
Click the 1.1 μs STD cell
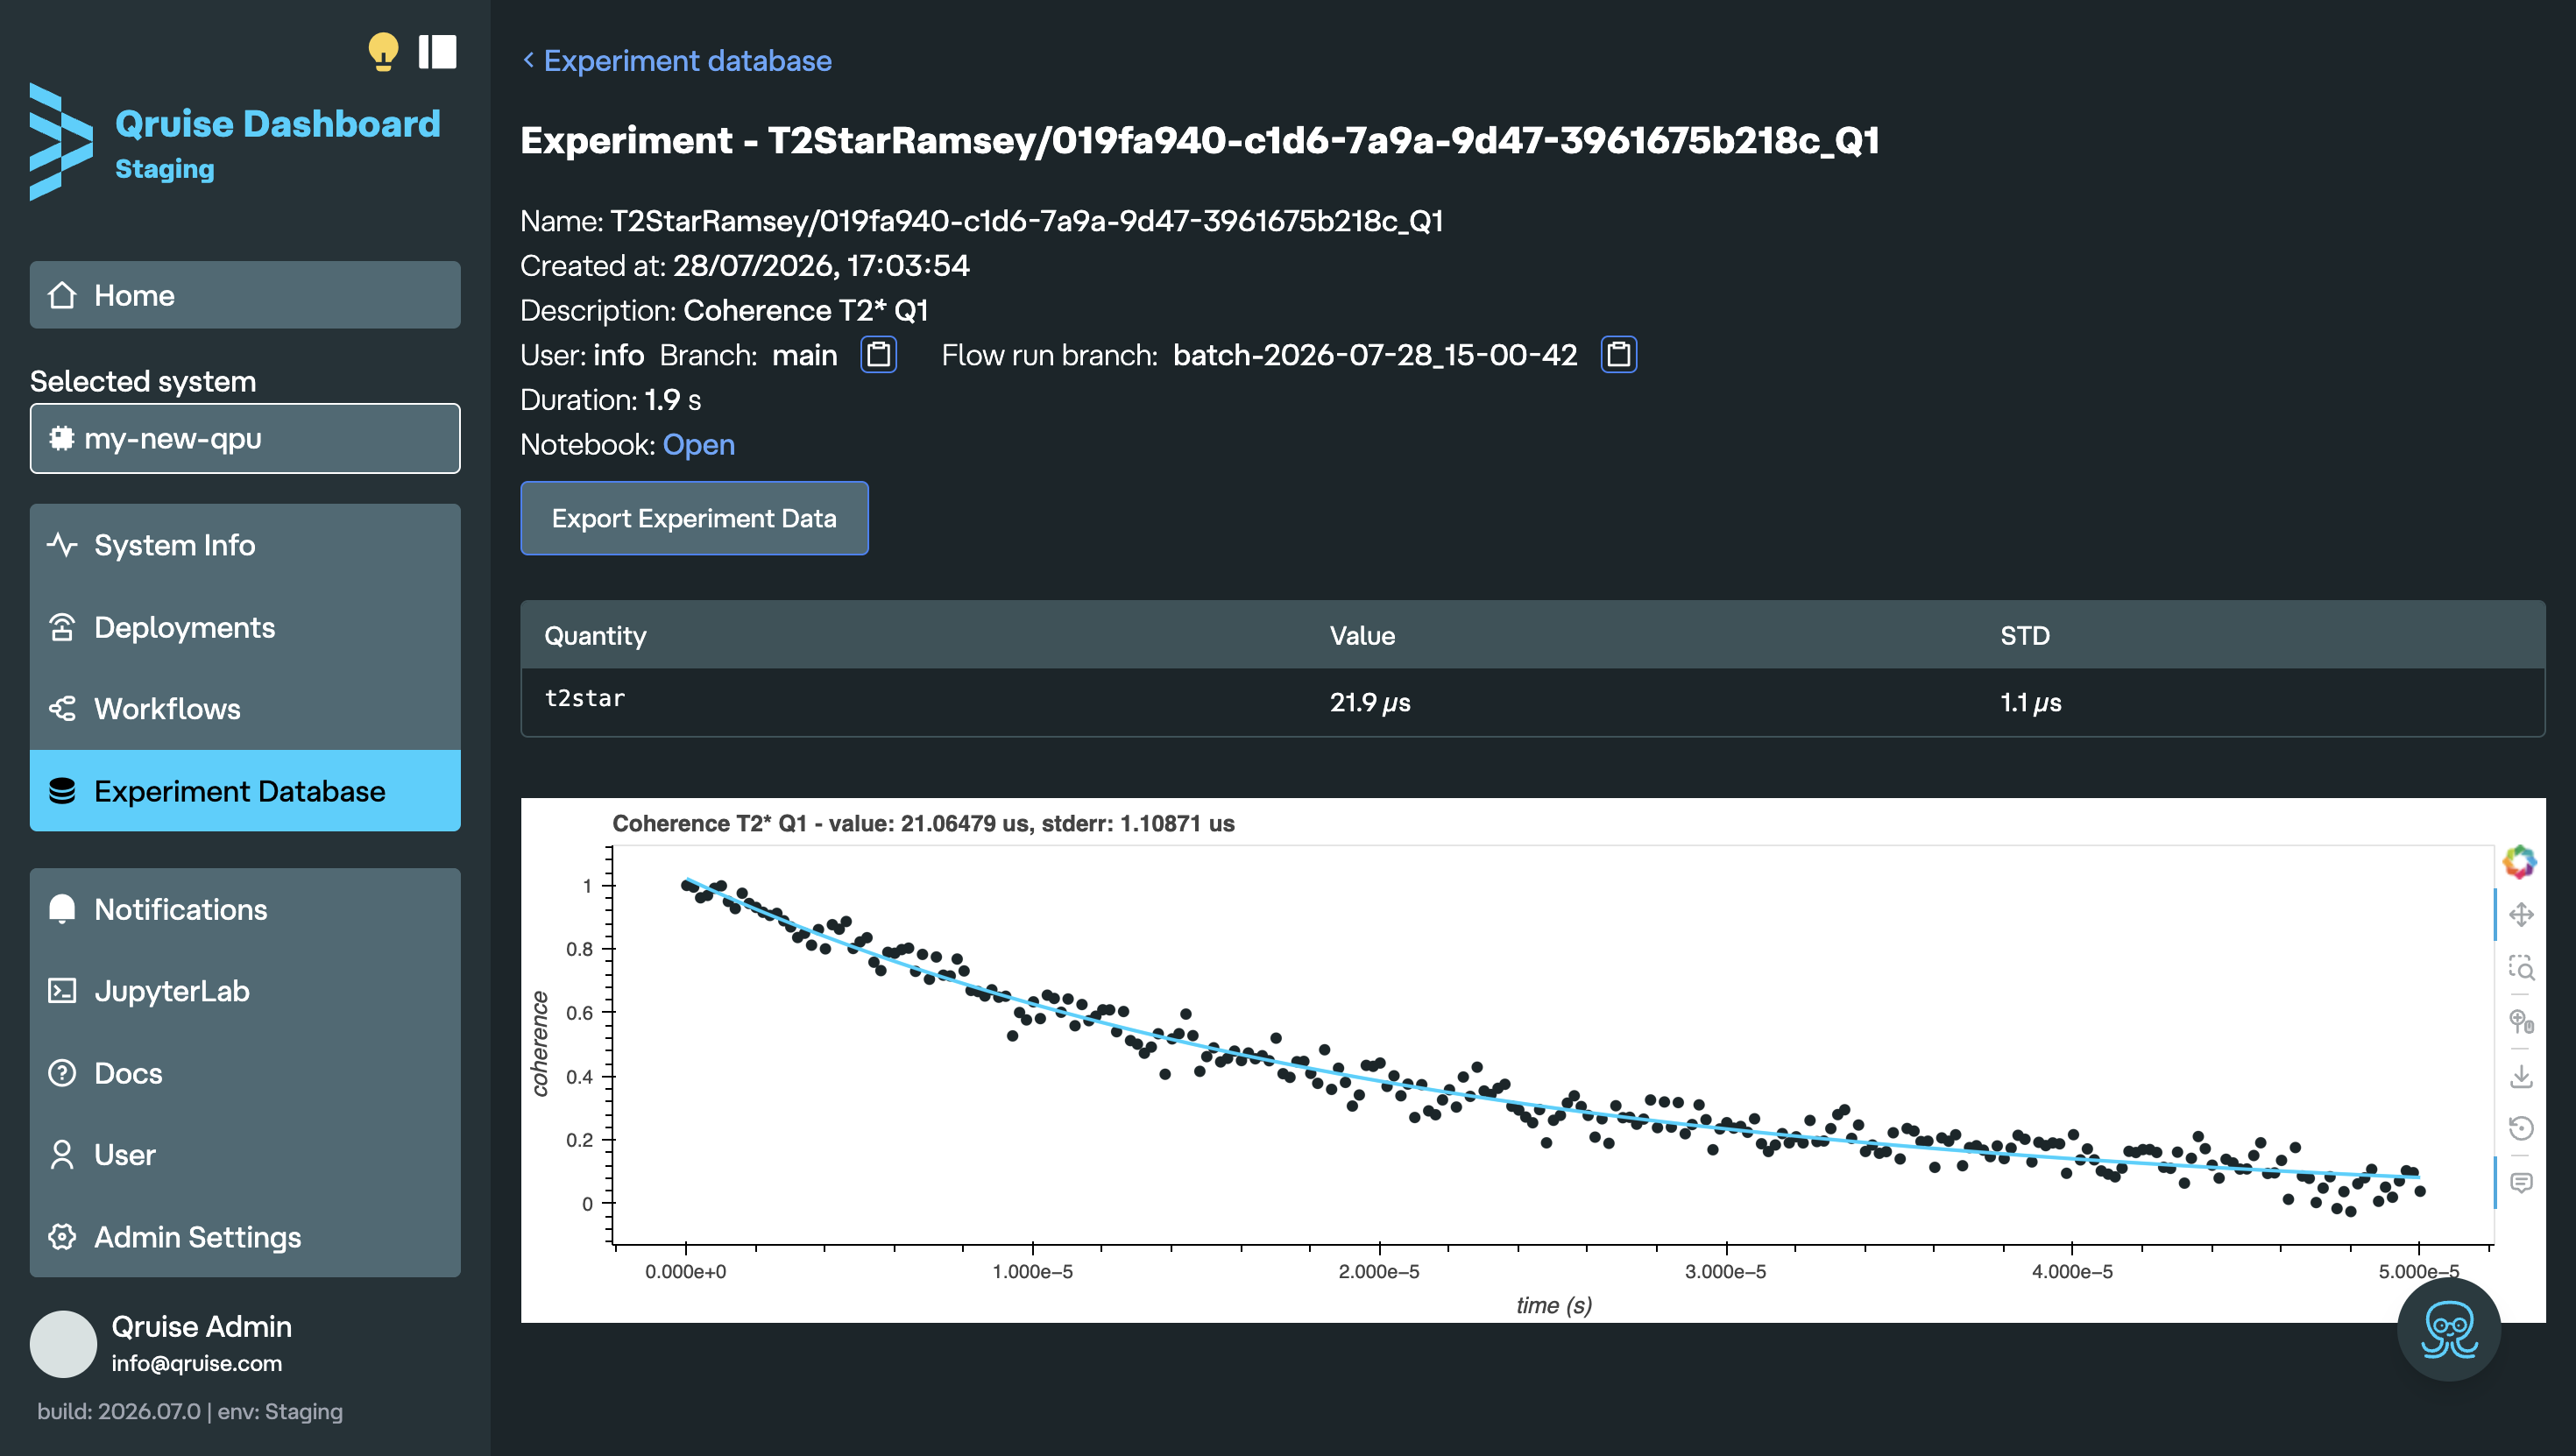click(2031, 703)
